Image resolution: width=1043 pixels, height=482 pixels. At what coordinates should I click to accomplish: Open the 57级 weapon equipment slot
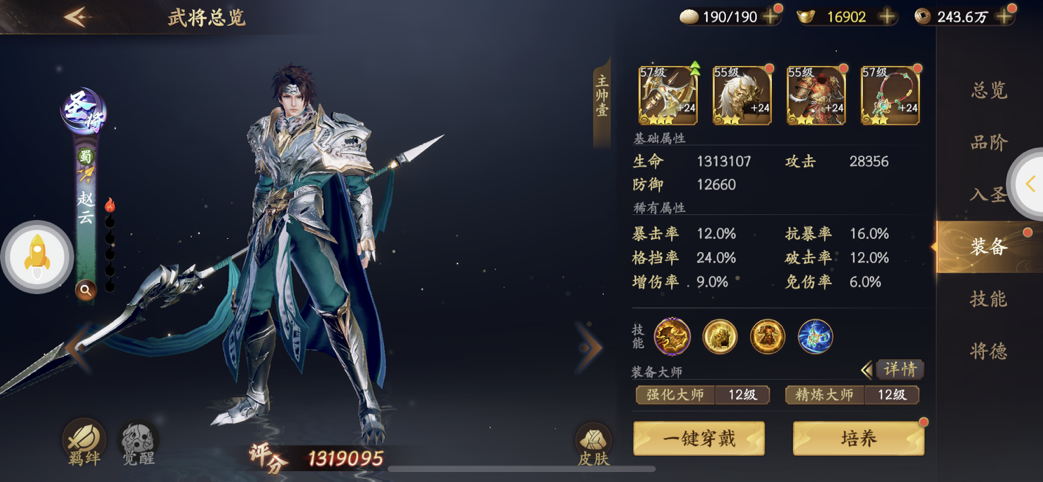[x=668, y=96]
